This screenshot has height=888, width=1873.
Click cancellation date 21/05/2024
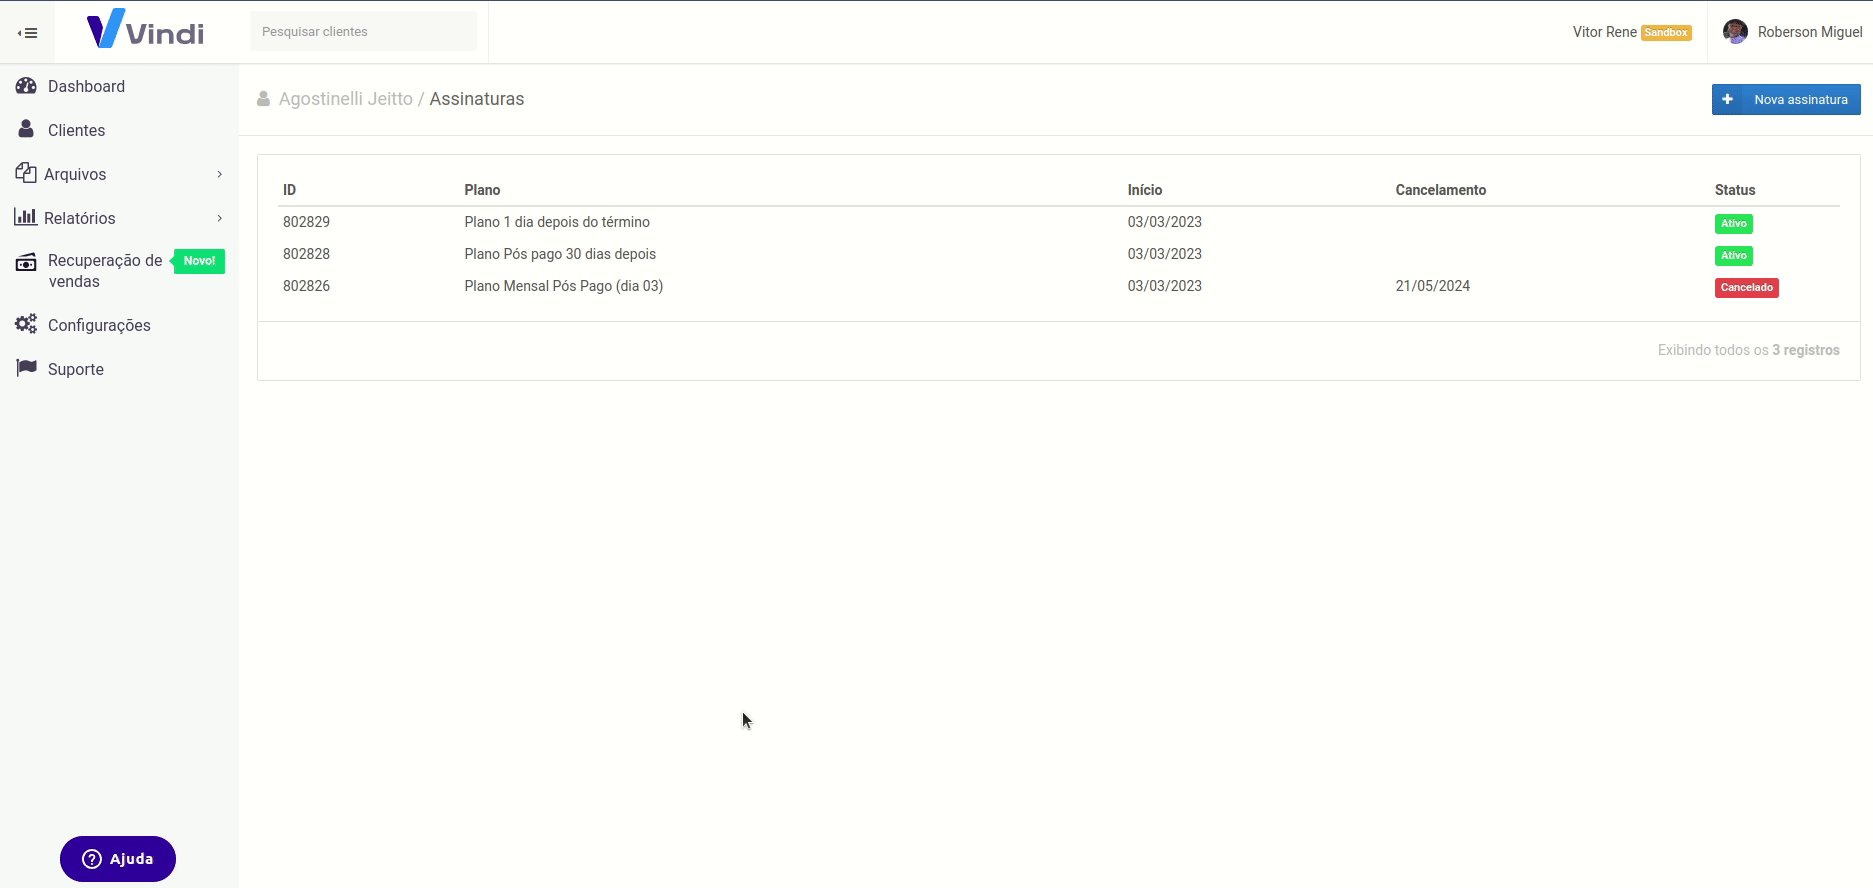pyautogui.click(x=1433, y=286)
